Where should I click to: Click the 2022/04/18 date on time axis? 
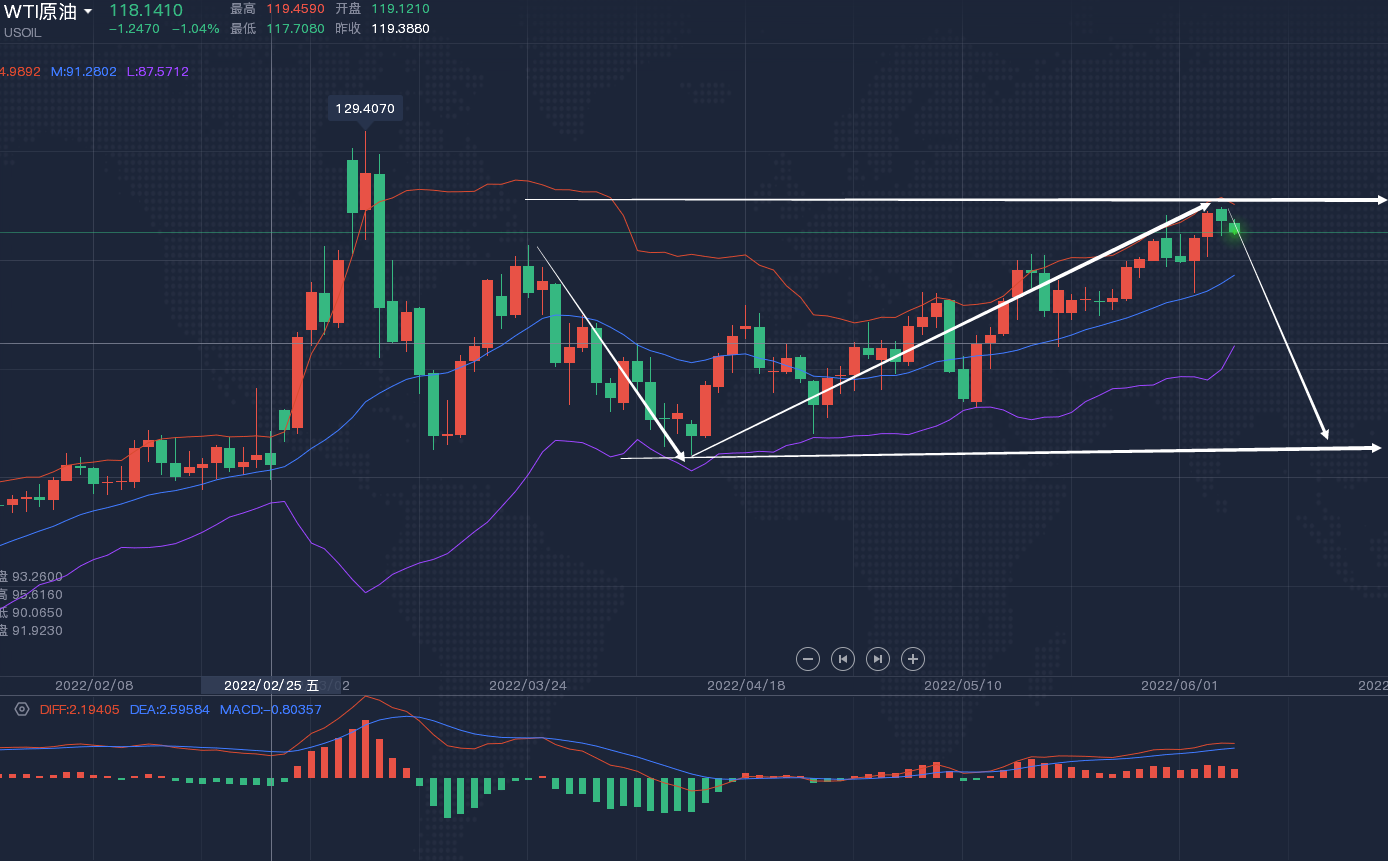[x=745, y=685]
